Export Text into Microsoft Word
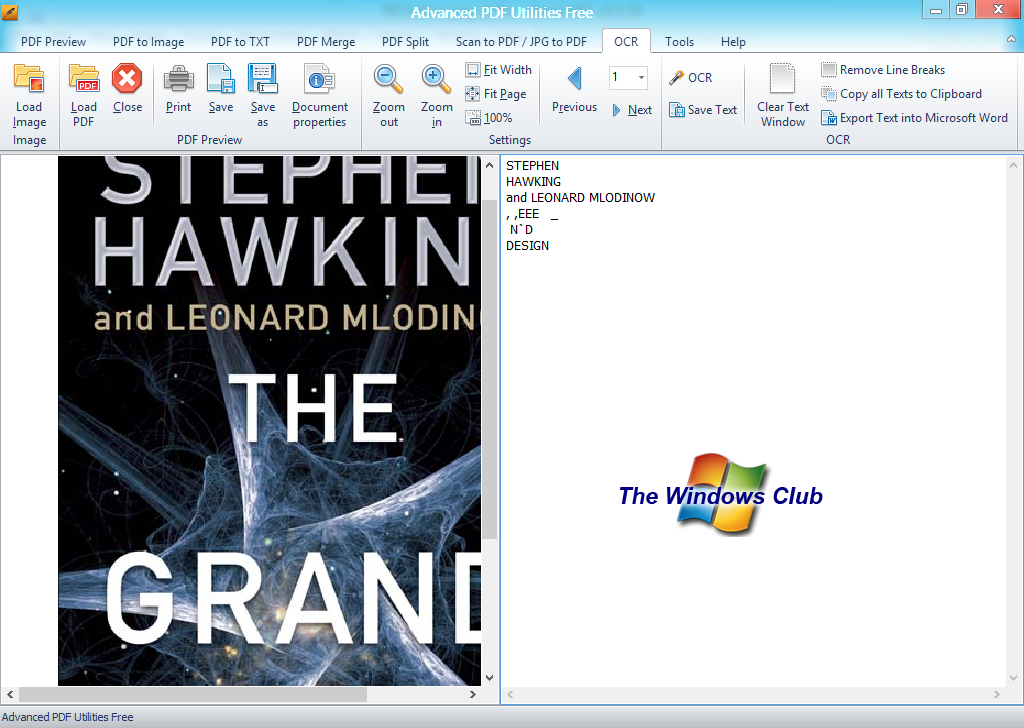 coord(914,118)
